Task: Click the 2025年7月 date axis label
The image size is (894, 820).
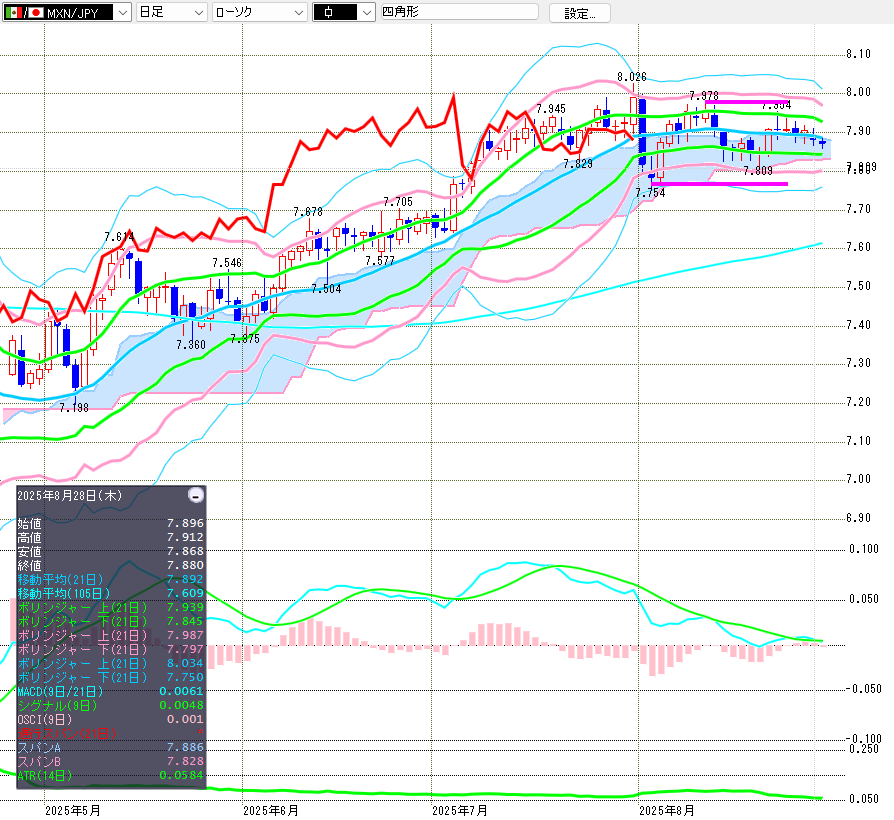Action: tap(460, 810)
